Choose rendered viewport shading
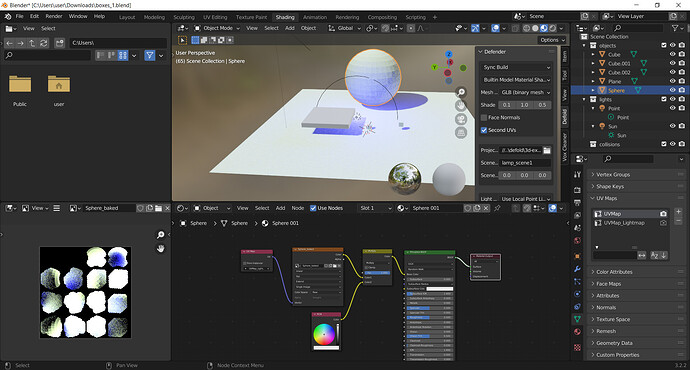 point(553,28)
